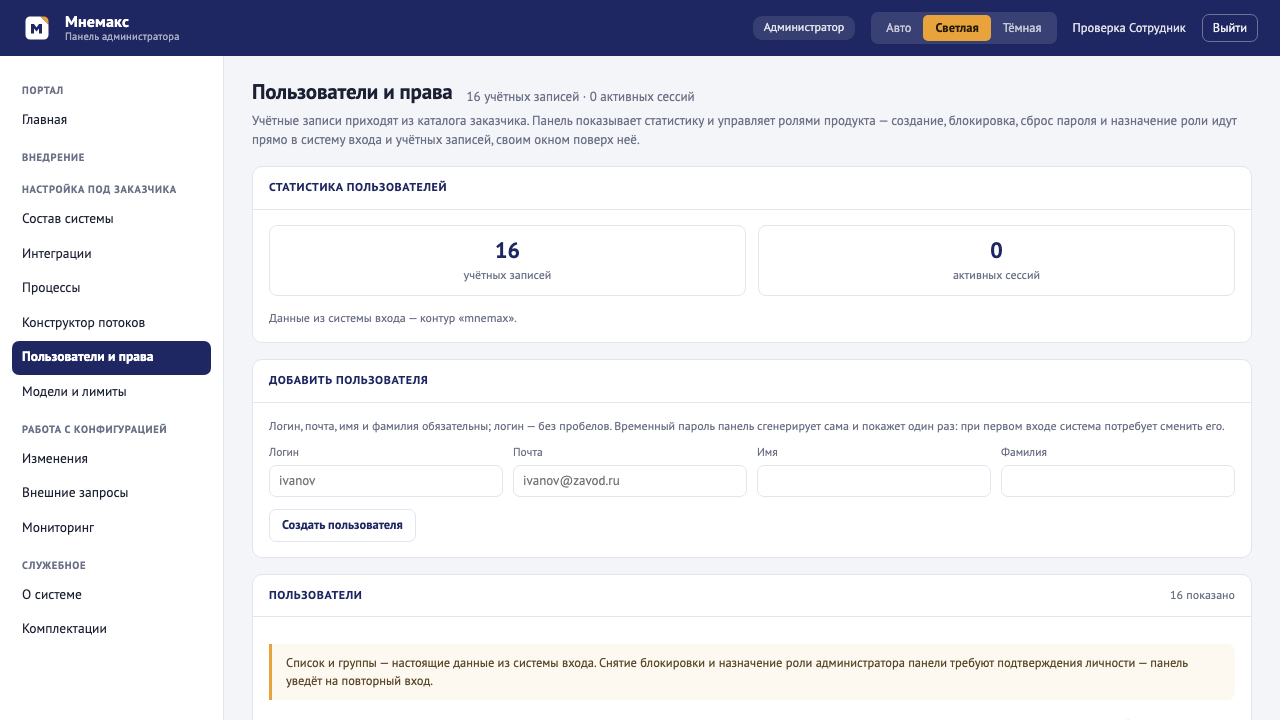Focus the Фамилия input field

(x=1118, y=481)
